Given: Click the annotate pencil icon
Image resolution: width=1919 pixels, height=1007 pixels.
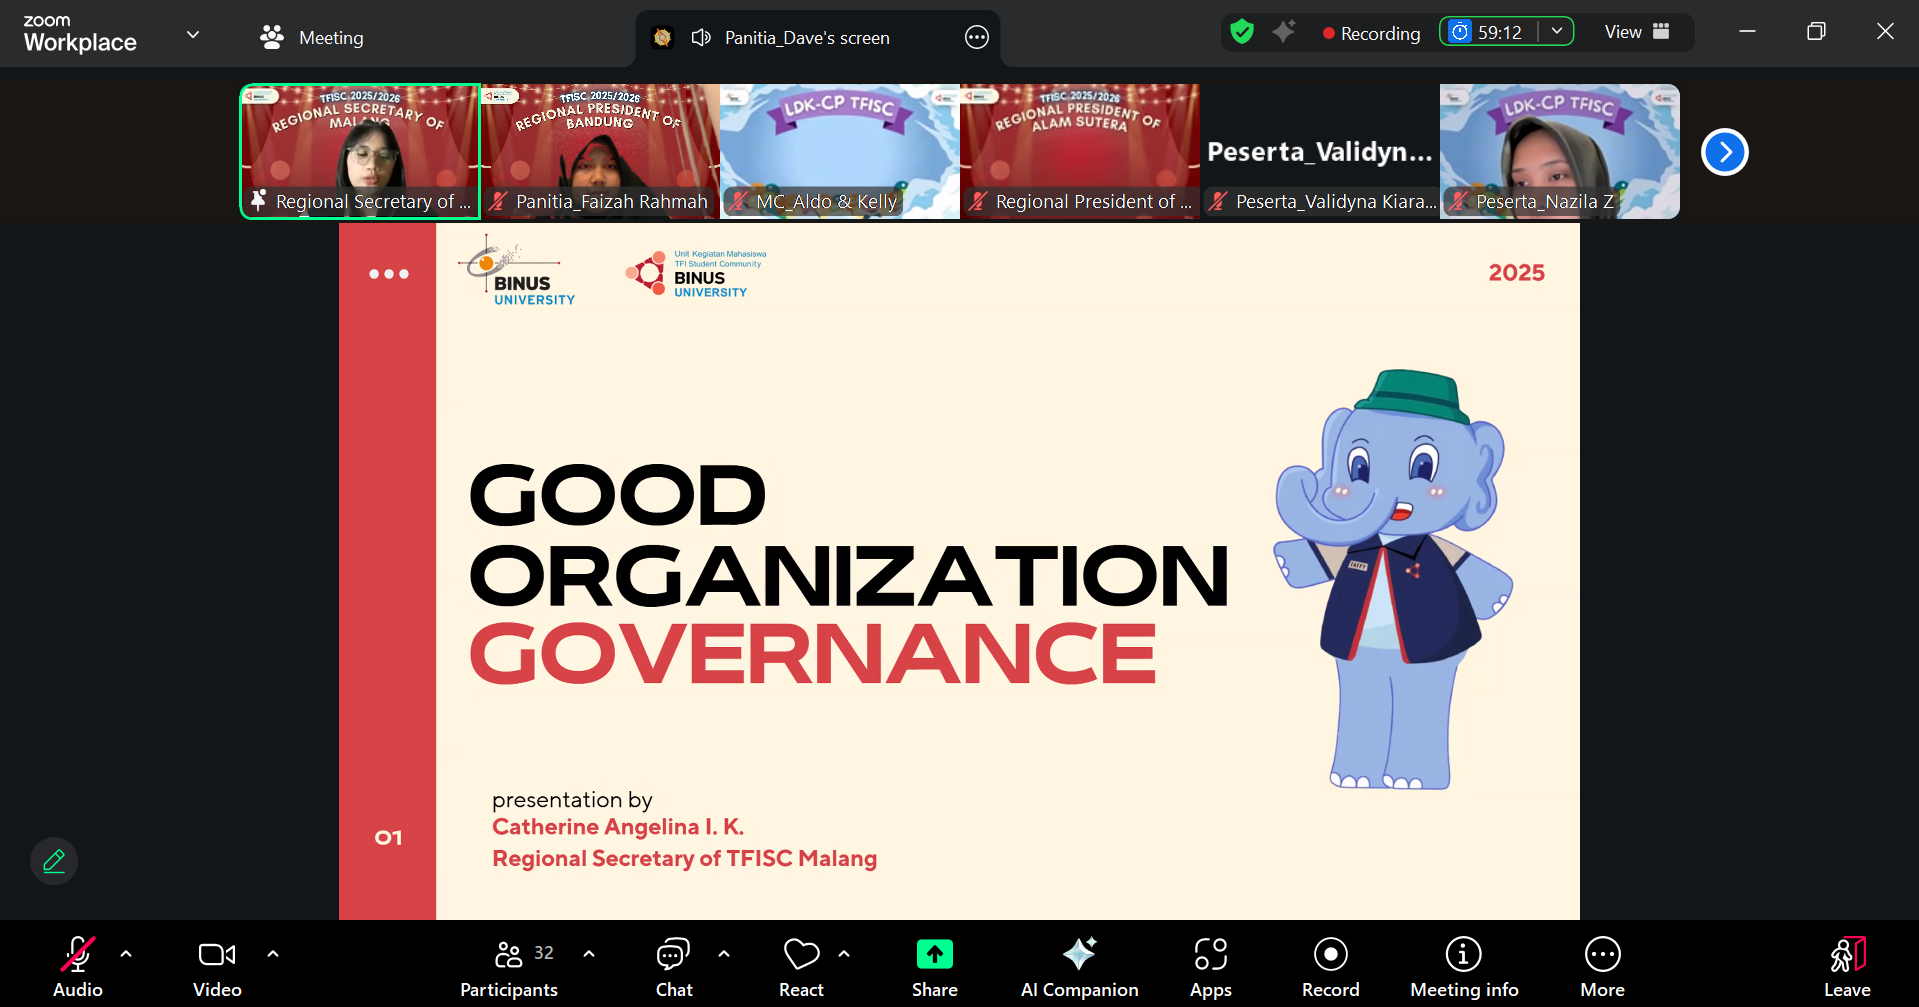Looking at the screenshot, I should click(54, 861).
